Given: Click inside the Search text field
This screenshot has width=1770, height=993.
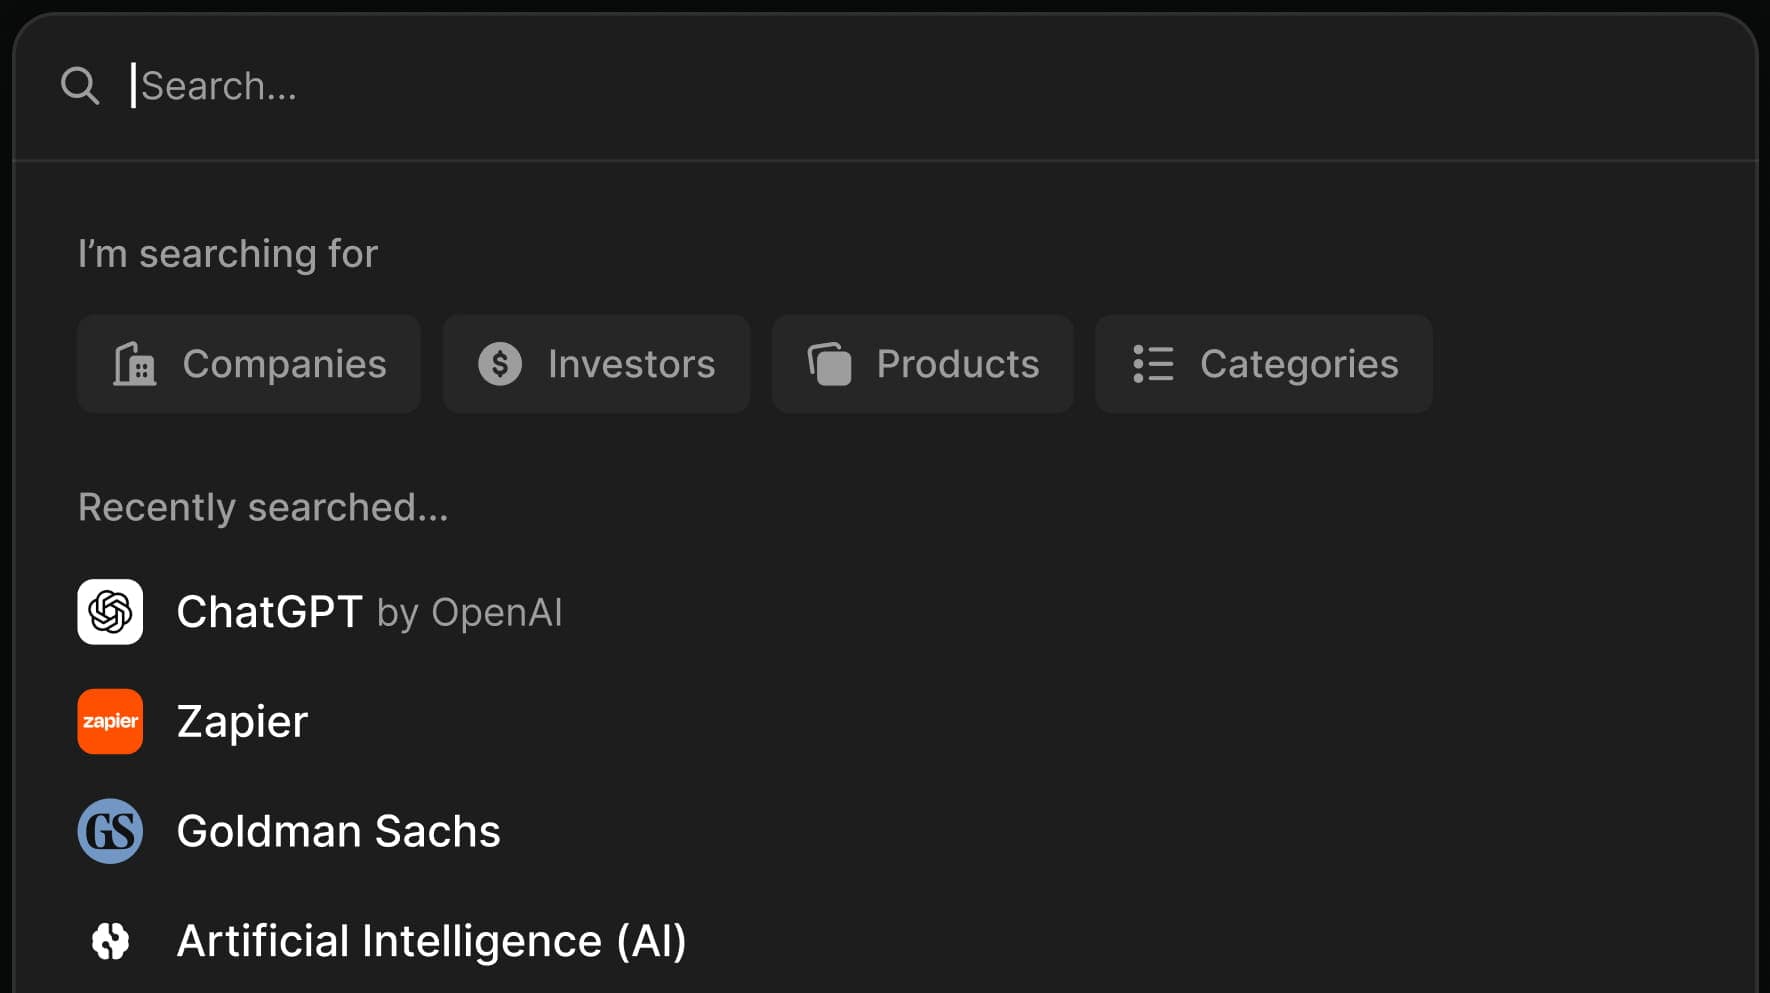Looking at the screenshot, I should click(400, 86).
